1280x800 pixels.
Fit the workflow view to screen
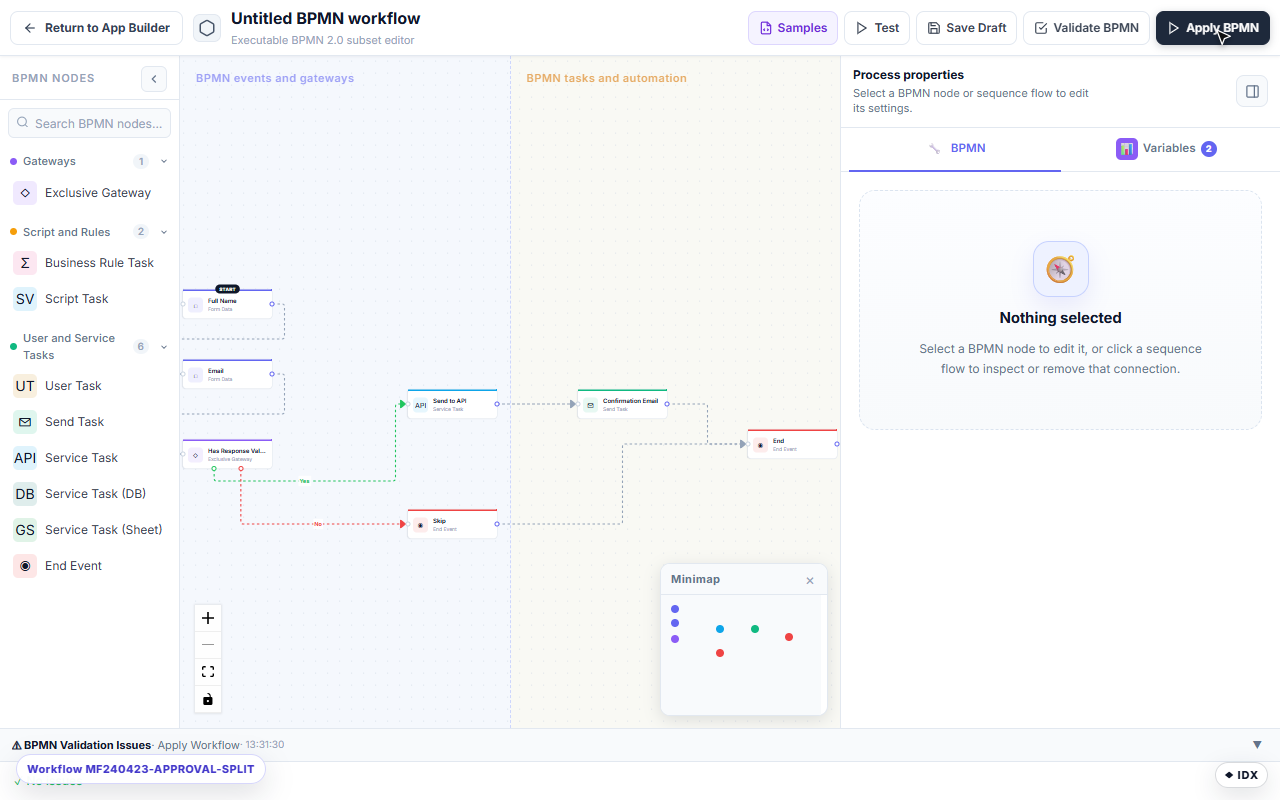(208, 672)
